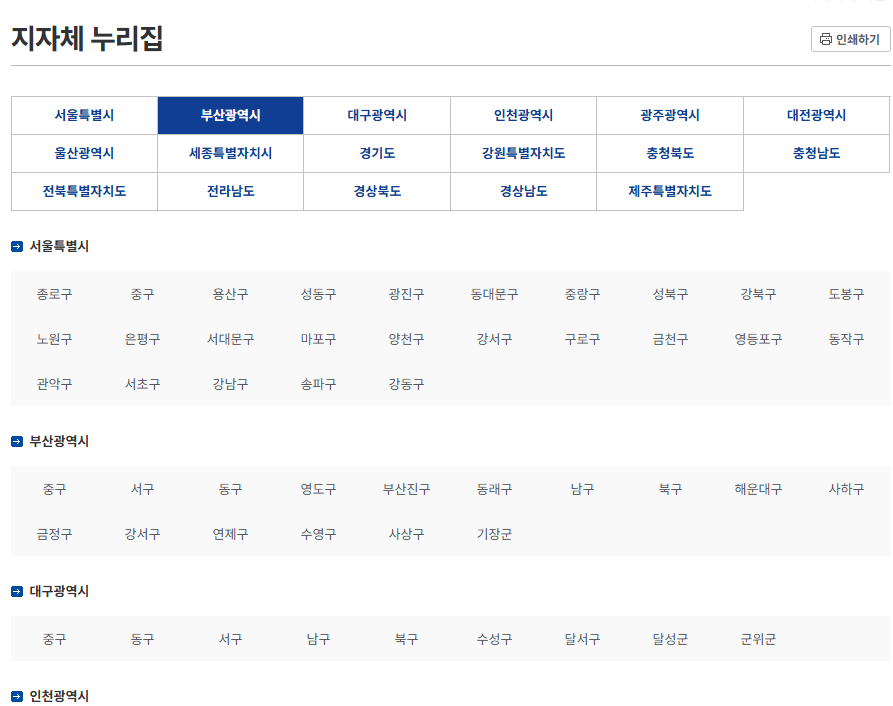This screenshot has height=706, width=893.
Task: Click the 달서구 link
Action: tap(582, 639)
